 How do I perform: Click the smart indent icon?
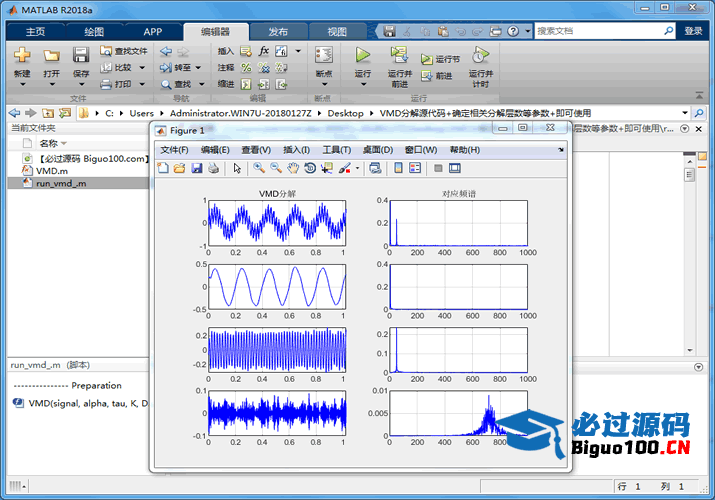246,84
